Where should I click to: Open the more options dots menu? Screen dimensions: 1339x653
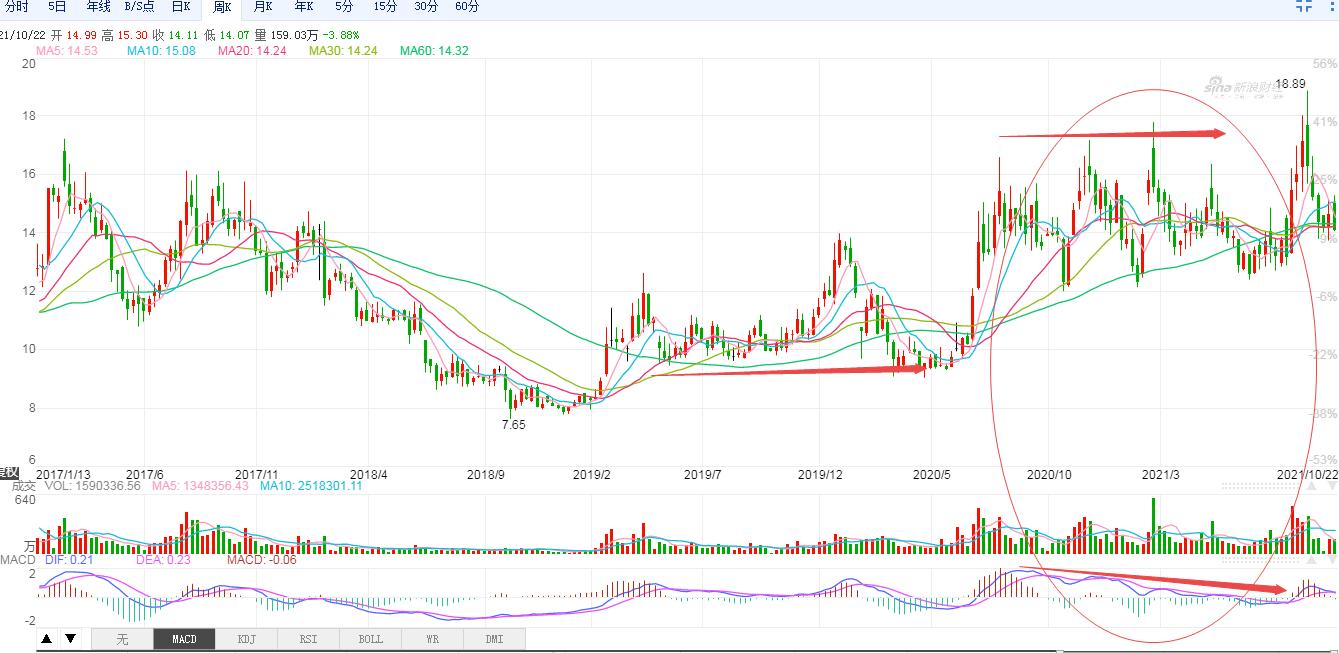pos(1332,6)
